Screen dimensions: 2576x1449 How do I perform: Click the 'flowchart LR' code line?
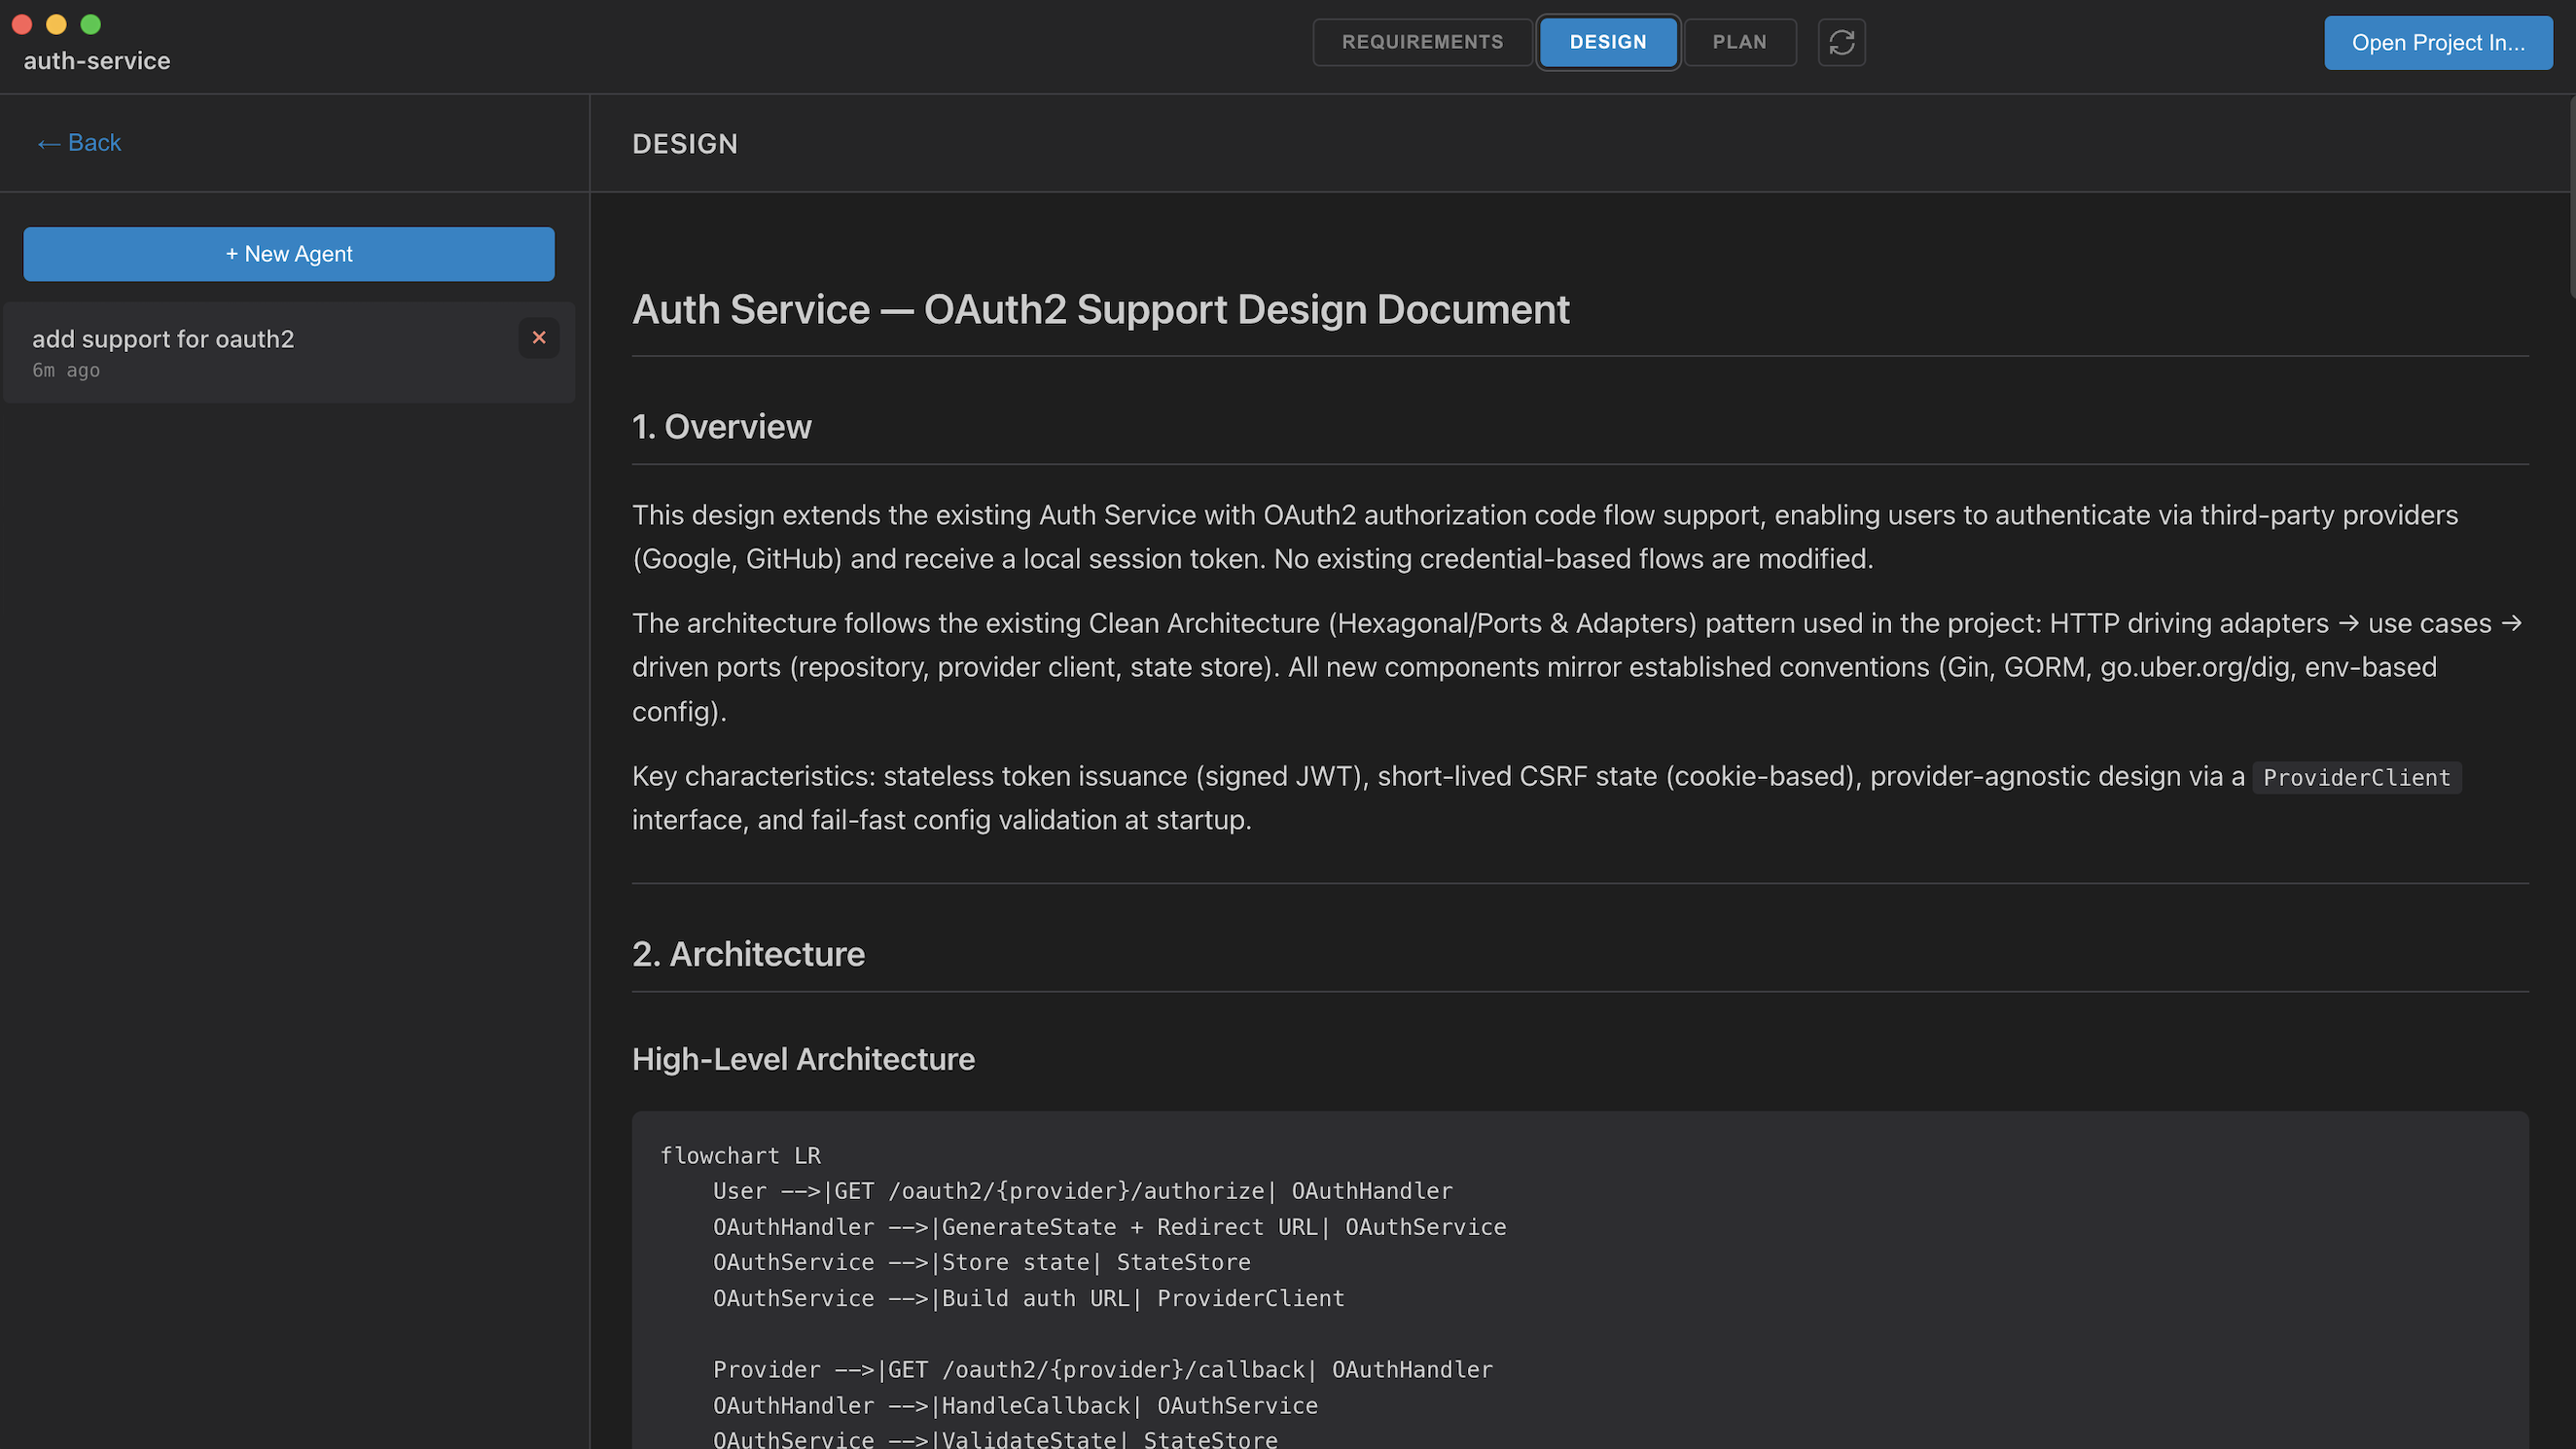[740, 1156]
